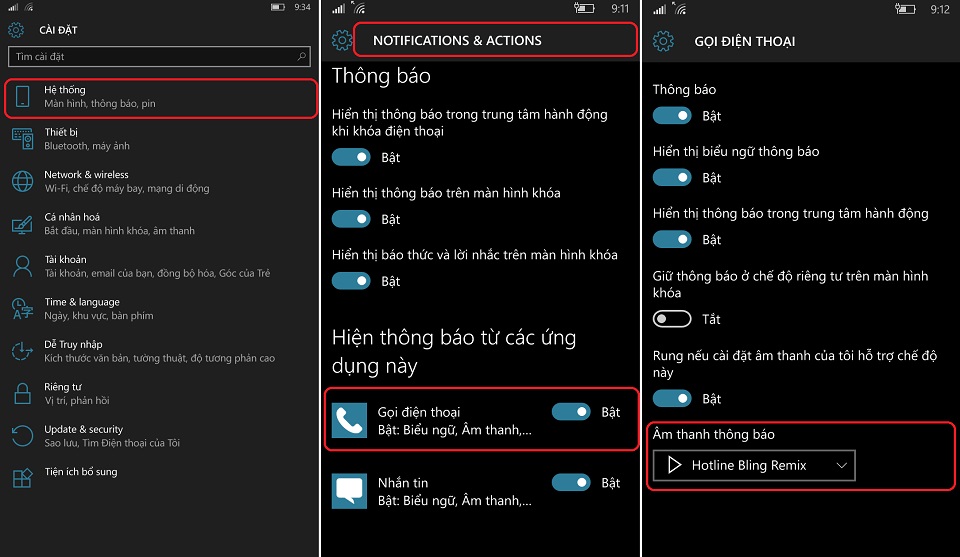Viewport: 960px width, 557px height.
Task: Select the Network & wireless globe icon
Action: (x=23, y=181)
